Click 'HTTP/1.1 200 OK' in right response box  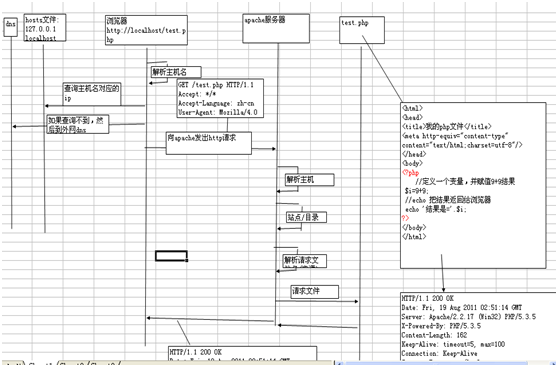[x=427, y=298]
